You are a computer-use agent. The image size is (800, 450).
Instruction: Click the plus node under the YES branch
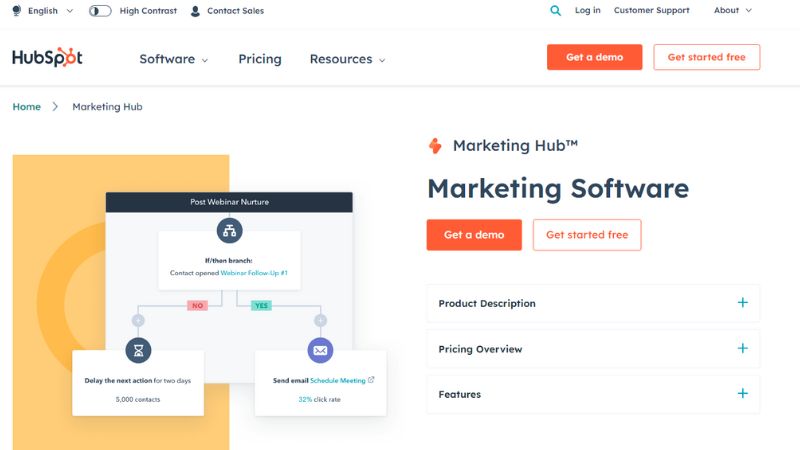(320, 320)
